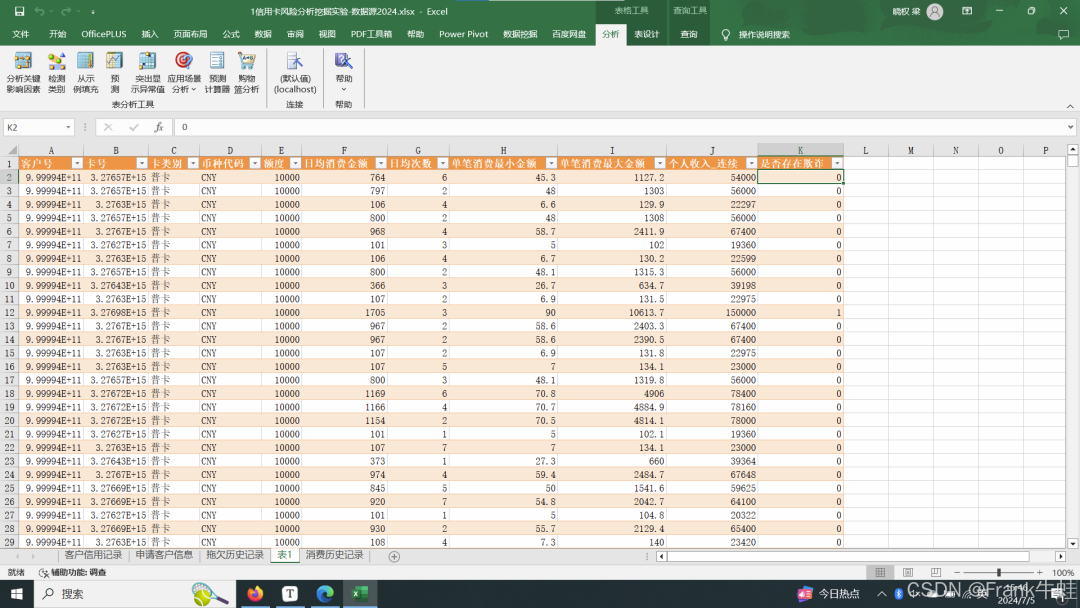Click the 操作说明搜索 search box
The height and width of the screenshot is (608, 1080).
(764, 34)
